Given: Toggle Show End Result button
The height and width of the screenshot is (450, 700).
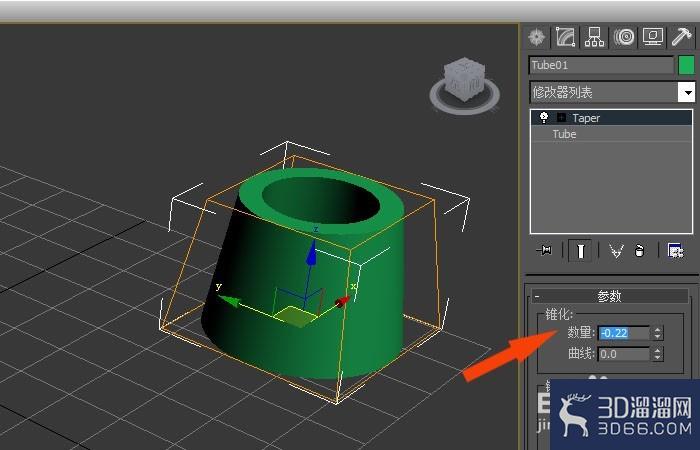Looking at the screenshot, I should click(580, 250).
